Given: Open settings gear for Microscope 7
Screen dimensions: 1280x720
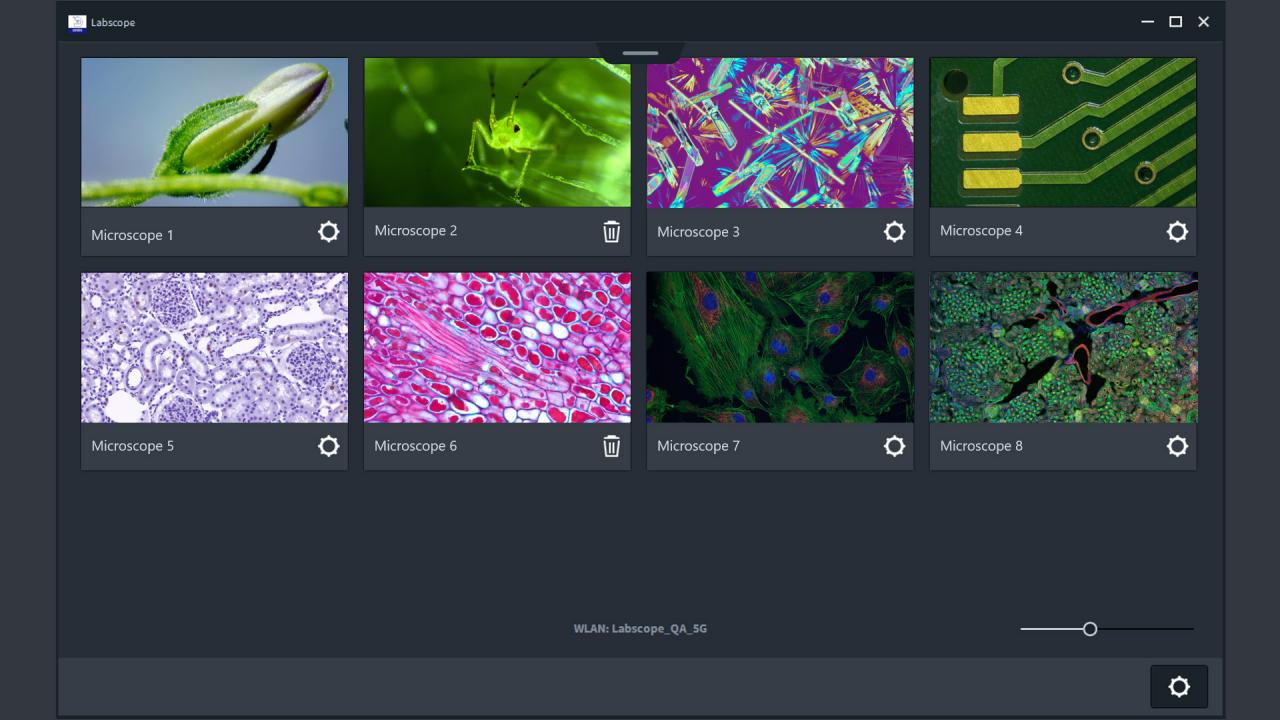Looking at the screenshot, I should [894, 446].
